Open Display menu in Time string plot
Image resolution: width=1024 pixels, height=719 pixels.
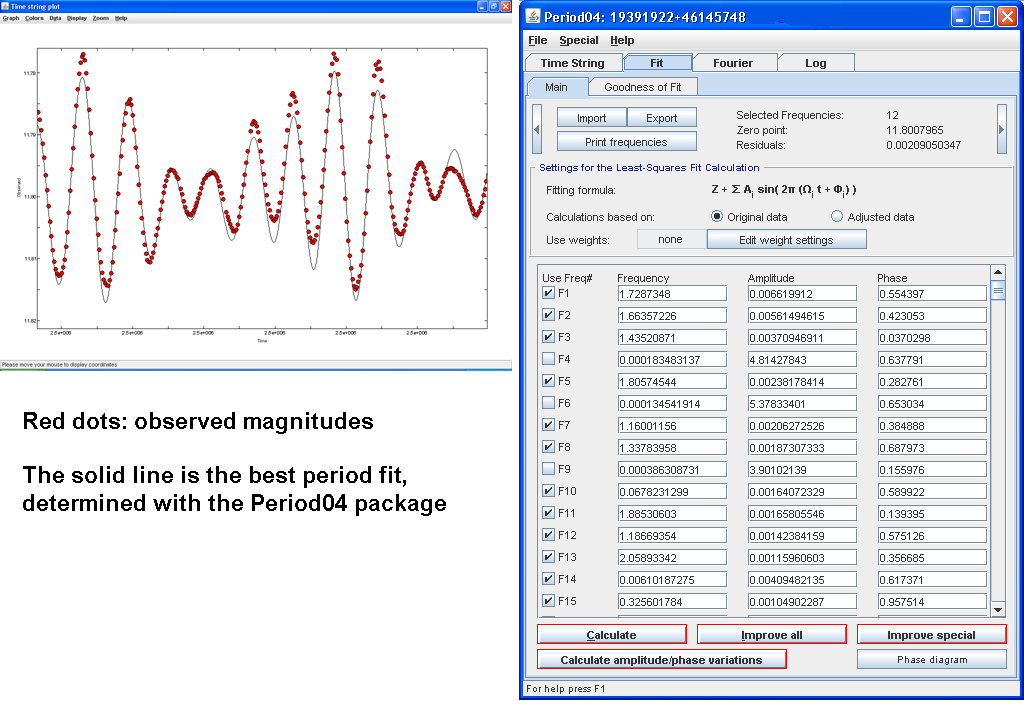pos(77,18)
